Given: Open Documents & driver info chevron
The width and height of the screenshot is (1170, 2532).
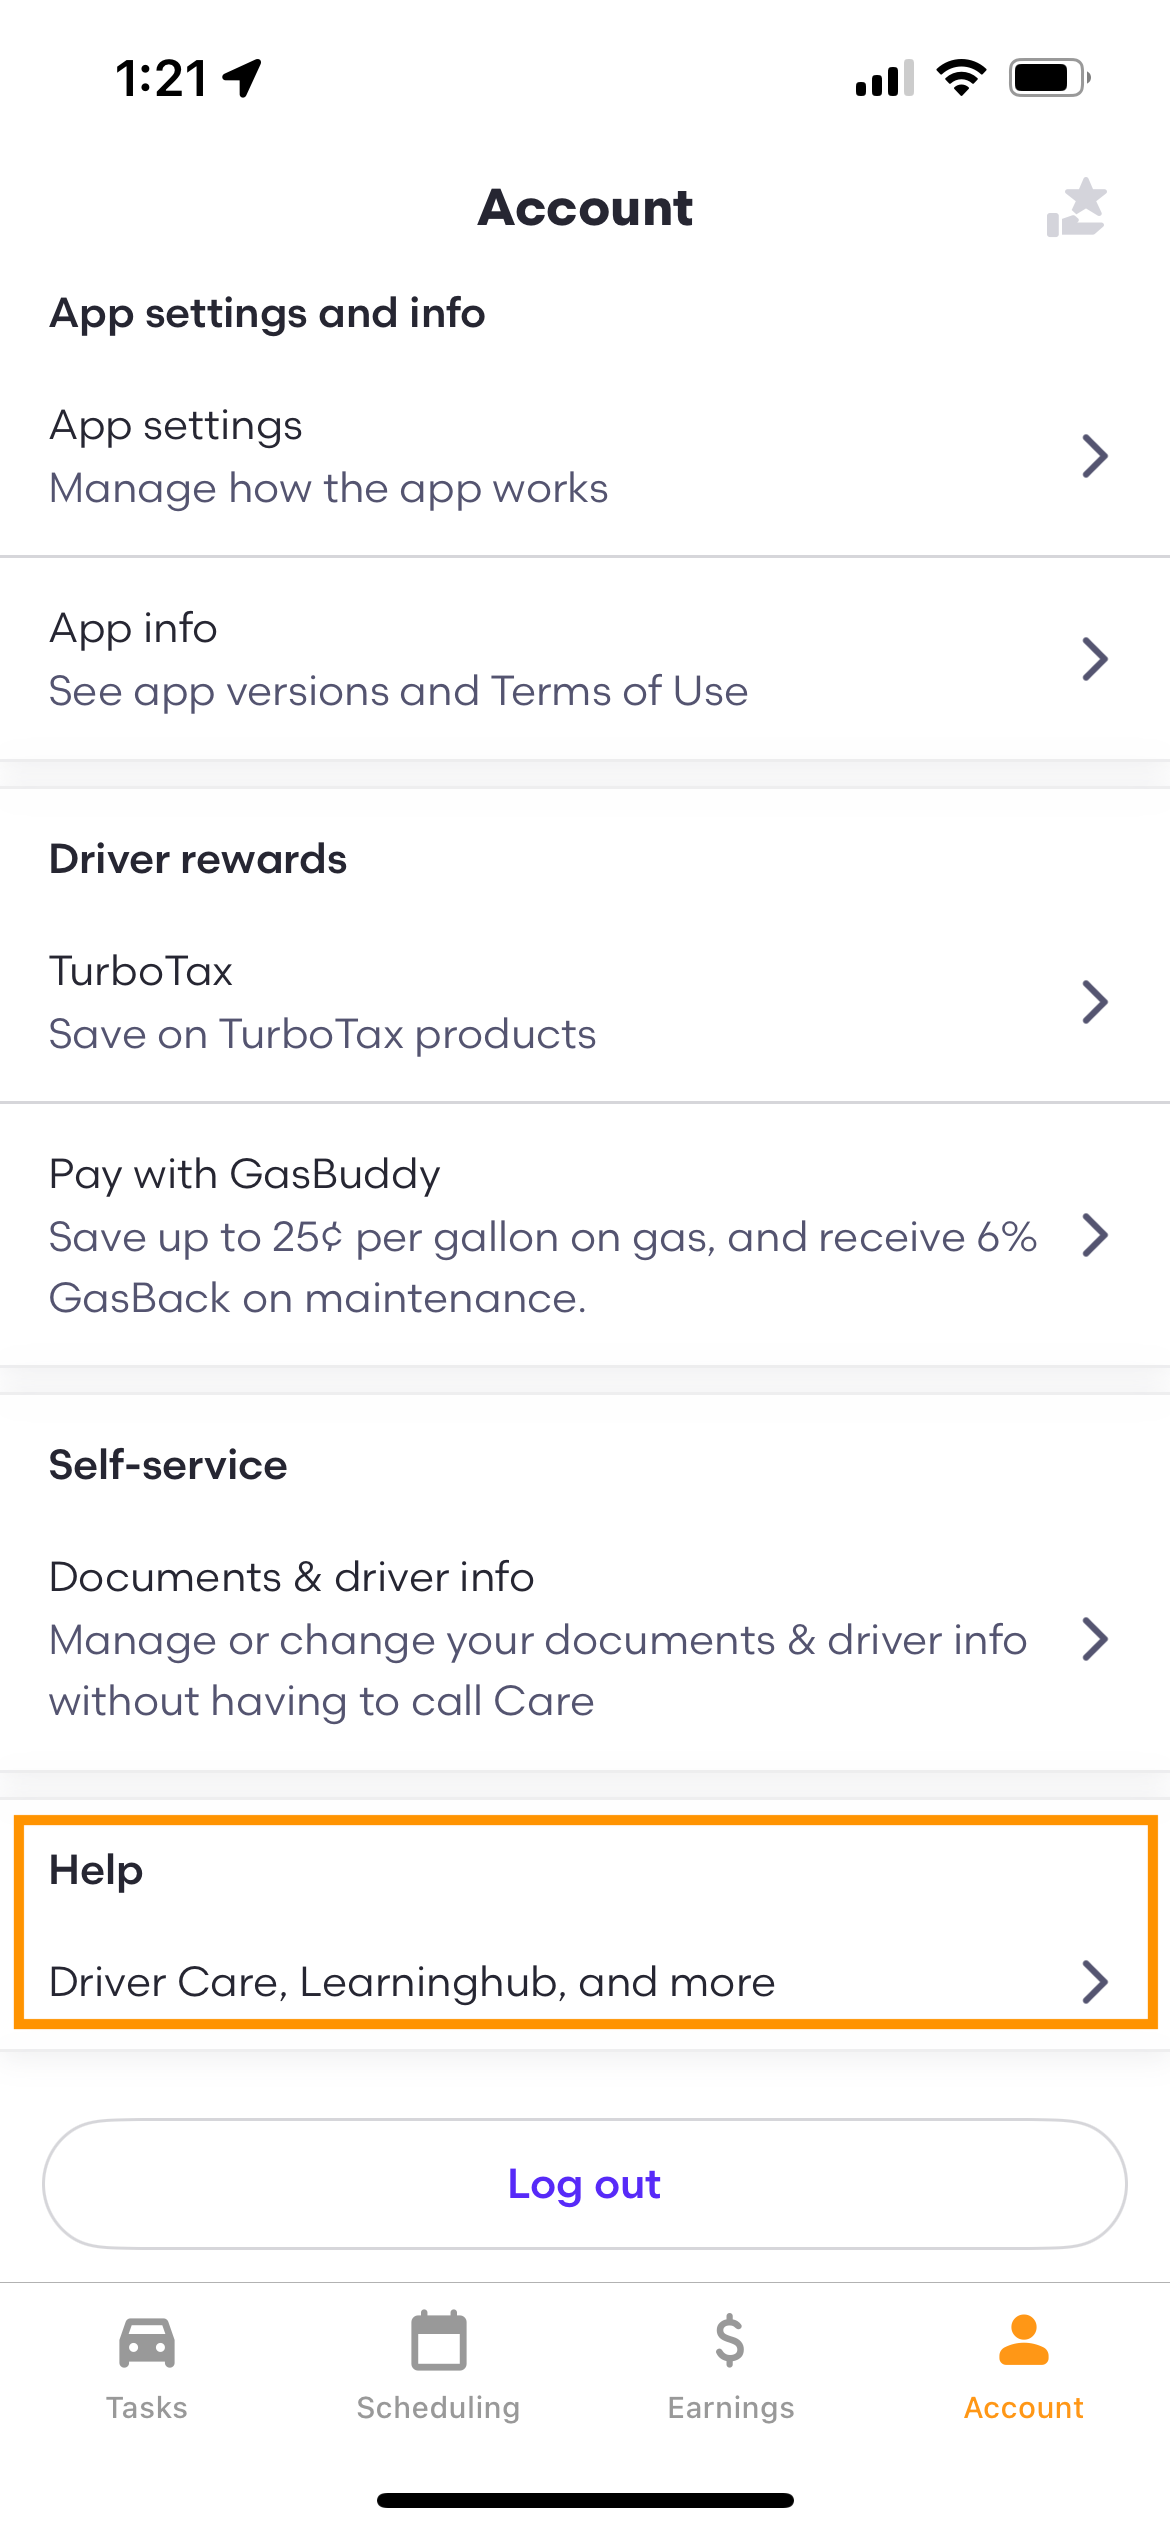Looking at the screenshot, I should 1095,1639.
